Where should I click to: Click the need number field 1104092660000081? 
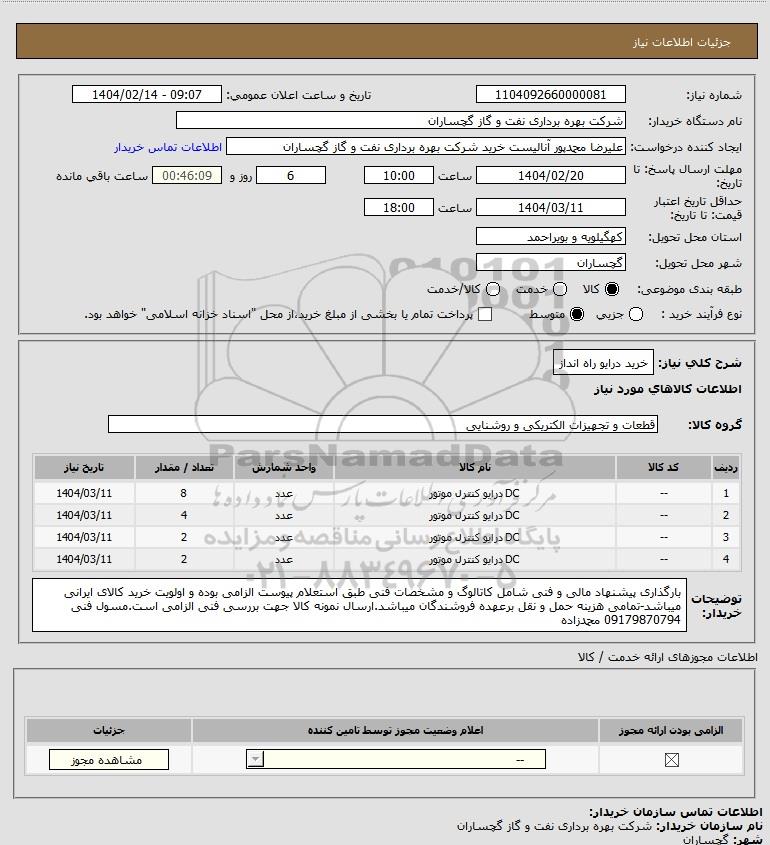tap(551, 94)
